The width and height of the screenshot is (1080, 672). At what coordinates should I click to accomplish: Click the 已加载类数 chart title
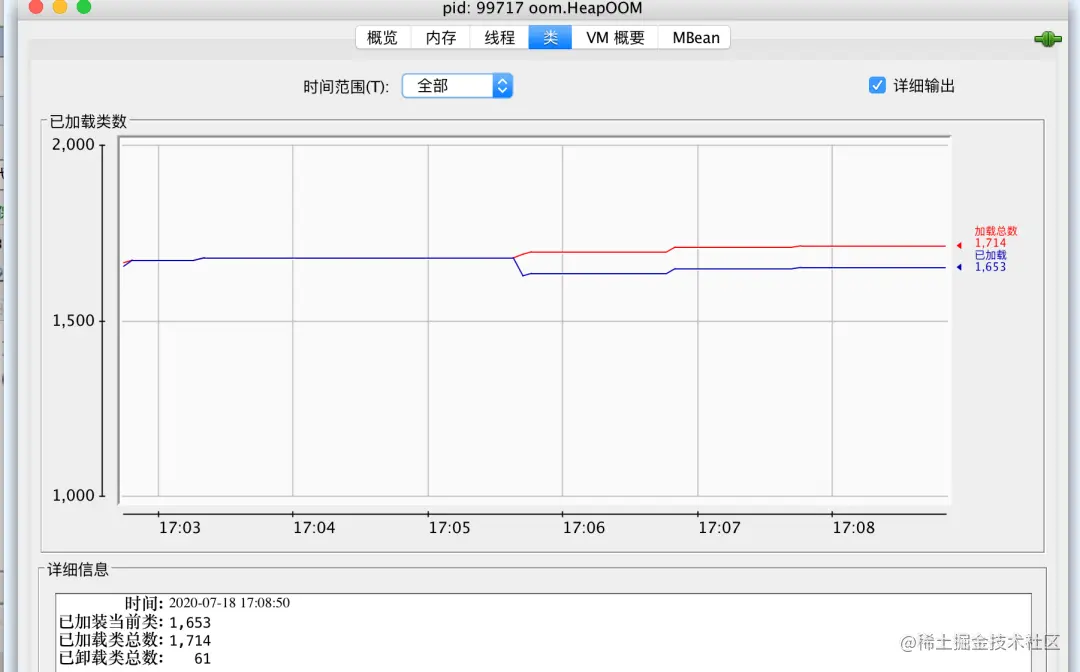tap(88, 122)
